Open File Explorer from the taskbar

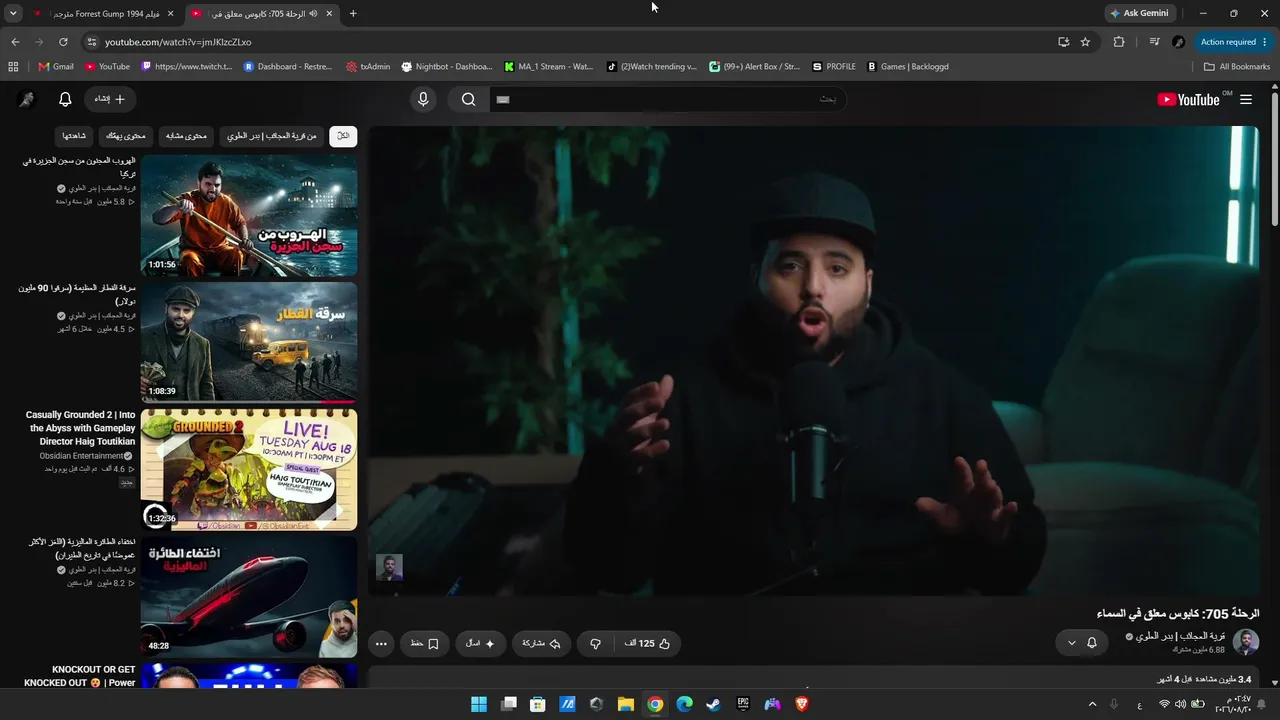point(626,704)
